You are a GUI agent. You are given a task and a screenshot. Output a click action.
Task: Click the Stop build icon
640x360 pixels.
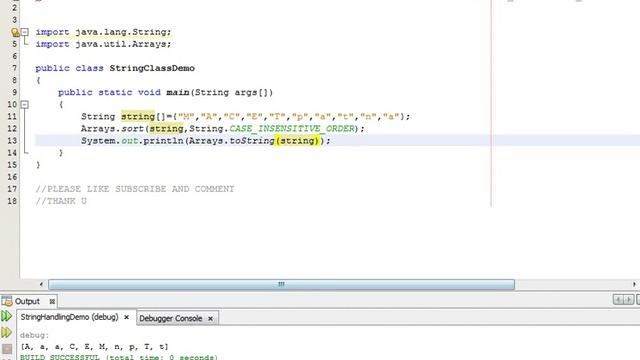pyautogui.click(x=7, y=349)
